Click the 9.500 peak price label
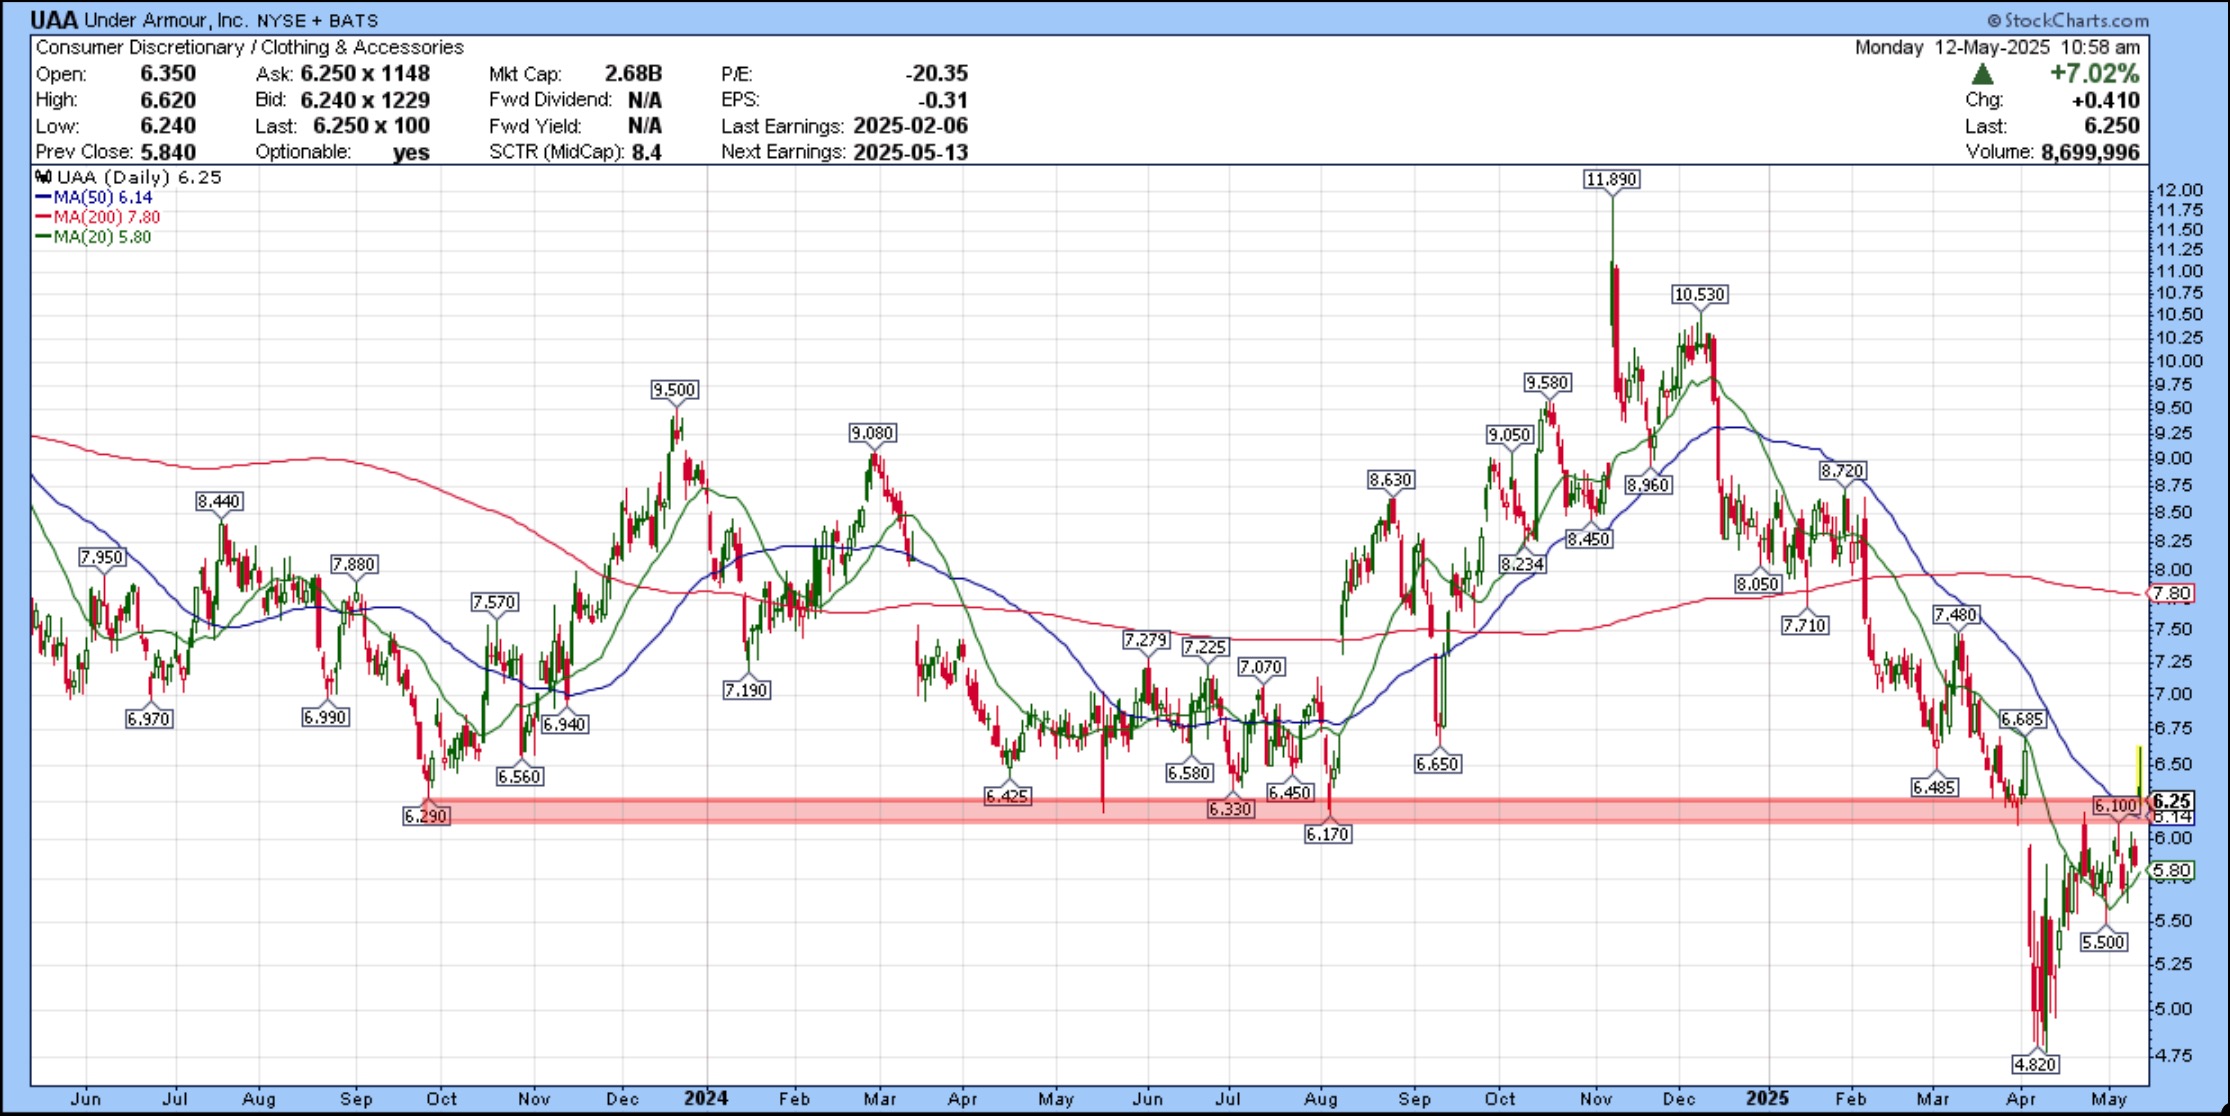The height and width of the screenshot is (1116, 2230). tap(674, 390)
